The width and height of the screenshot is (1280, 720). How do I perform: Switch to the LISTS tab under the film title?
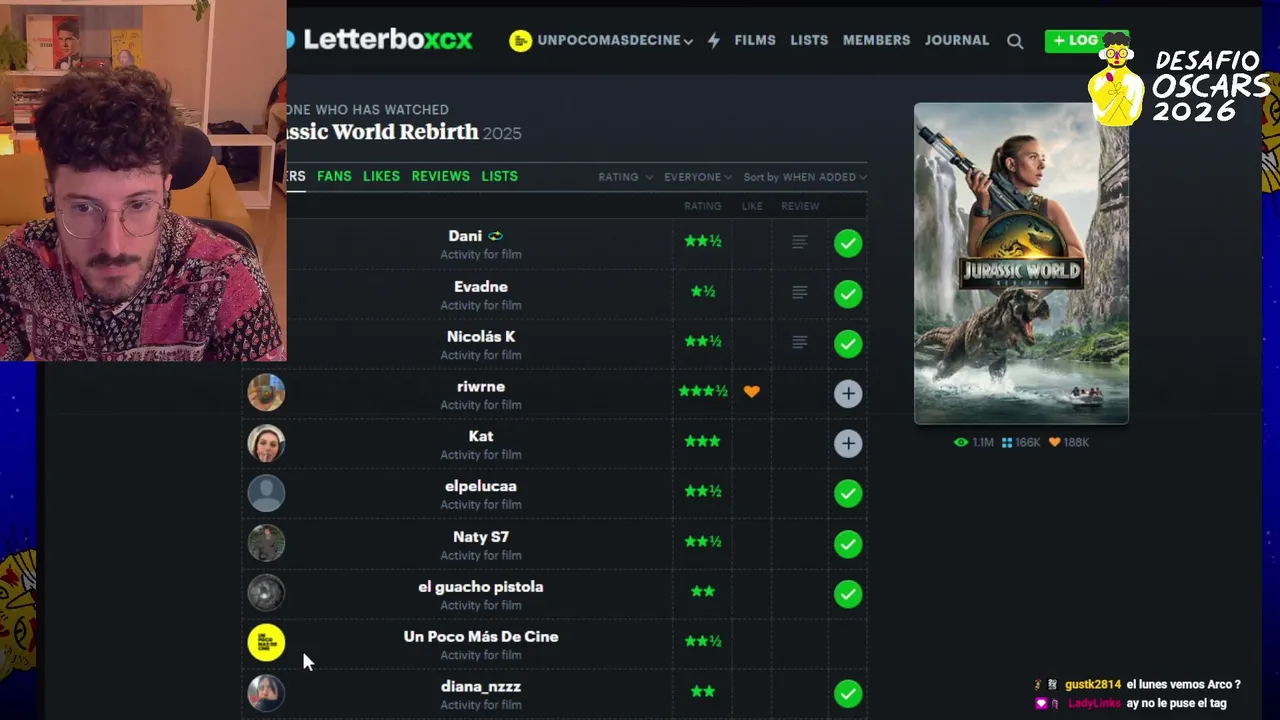[x=499, y=176]
